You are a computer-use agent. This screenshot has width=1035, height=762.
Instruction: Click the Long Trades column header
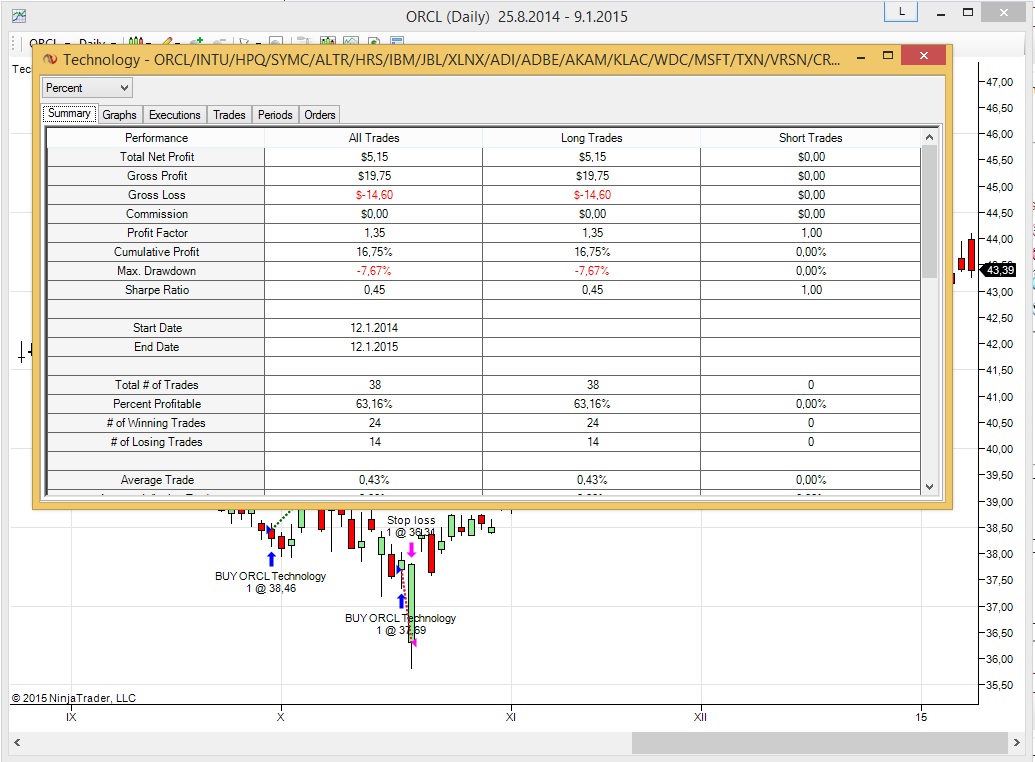pyautogui.click(x=591, y=138)
